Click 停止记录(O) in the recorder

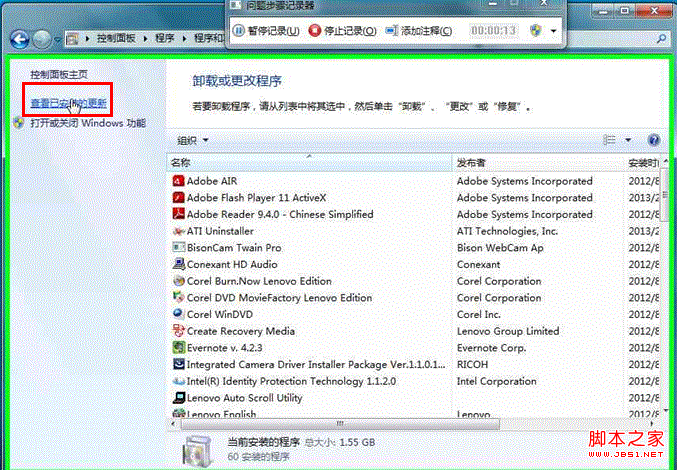343,31
